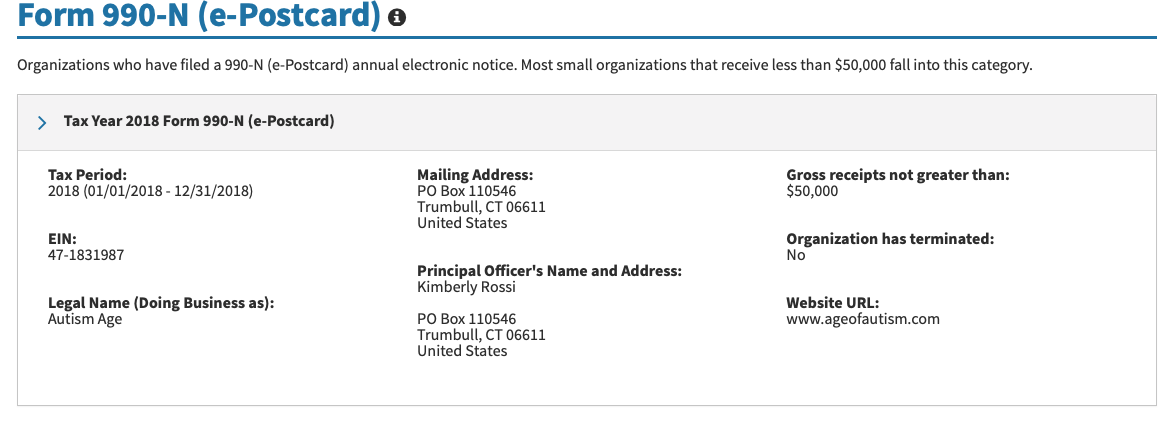
Task: Click the Tax Period label
Action: (87, 175)
